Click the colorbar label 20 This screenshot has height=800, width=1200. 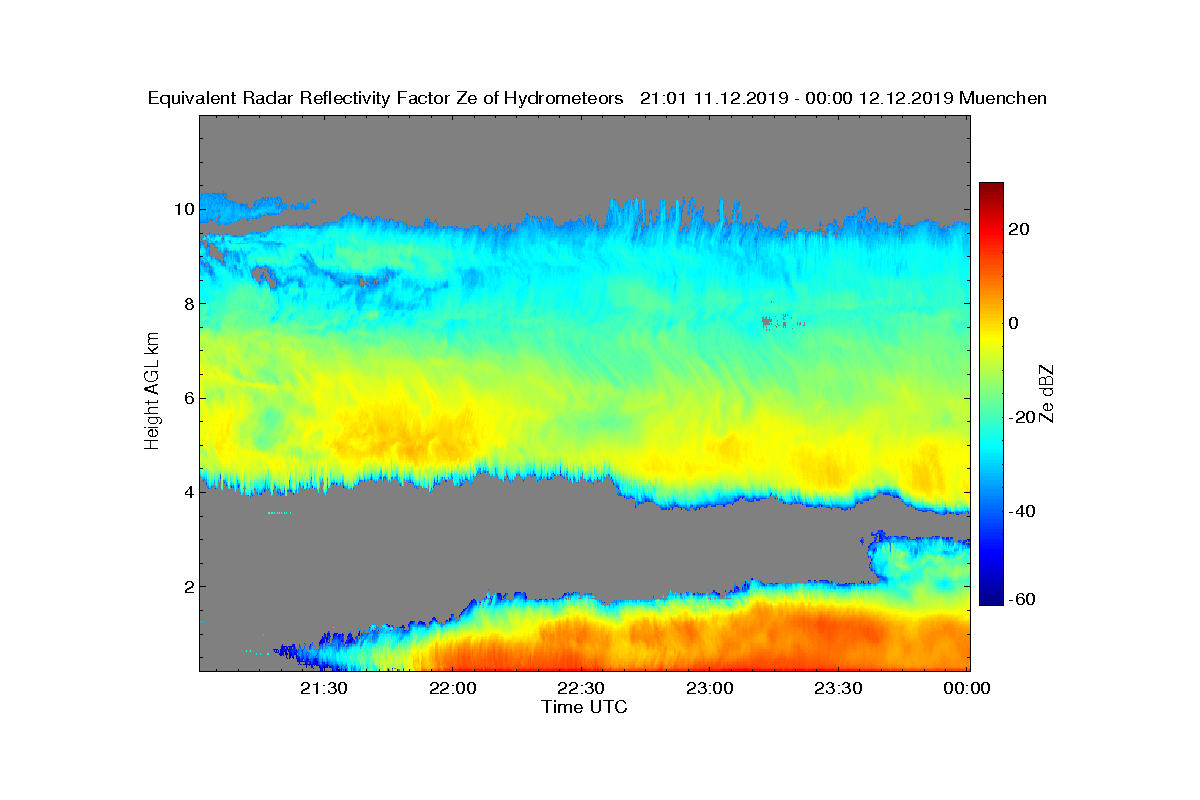pyautogui.click(x=1021, y=229)
